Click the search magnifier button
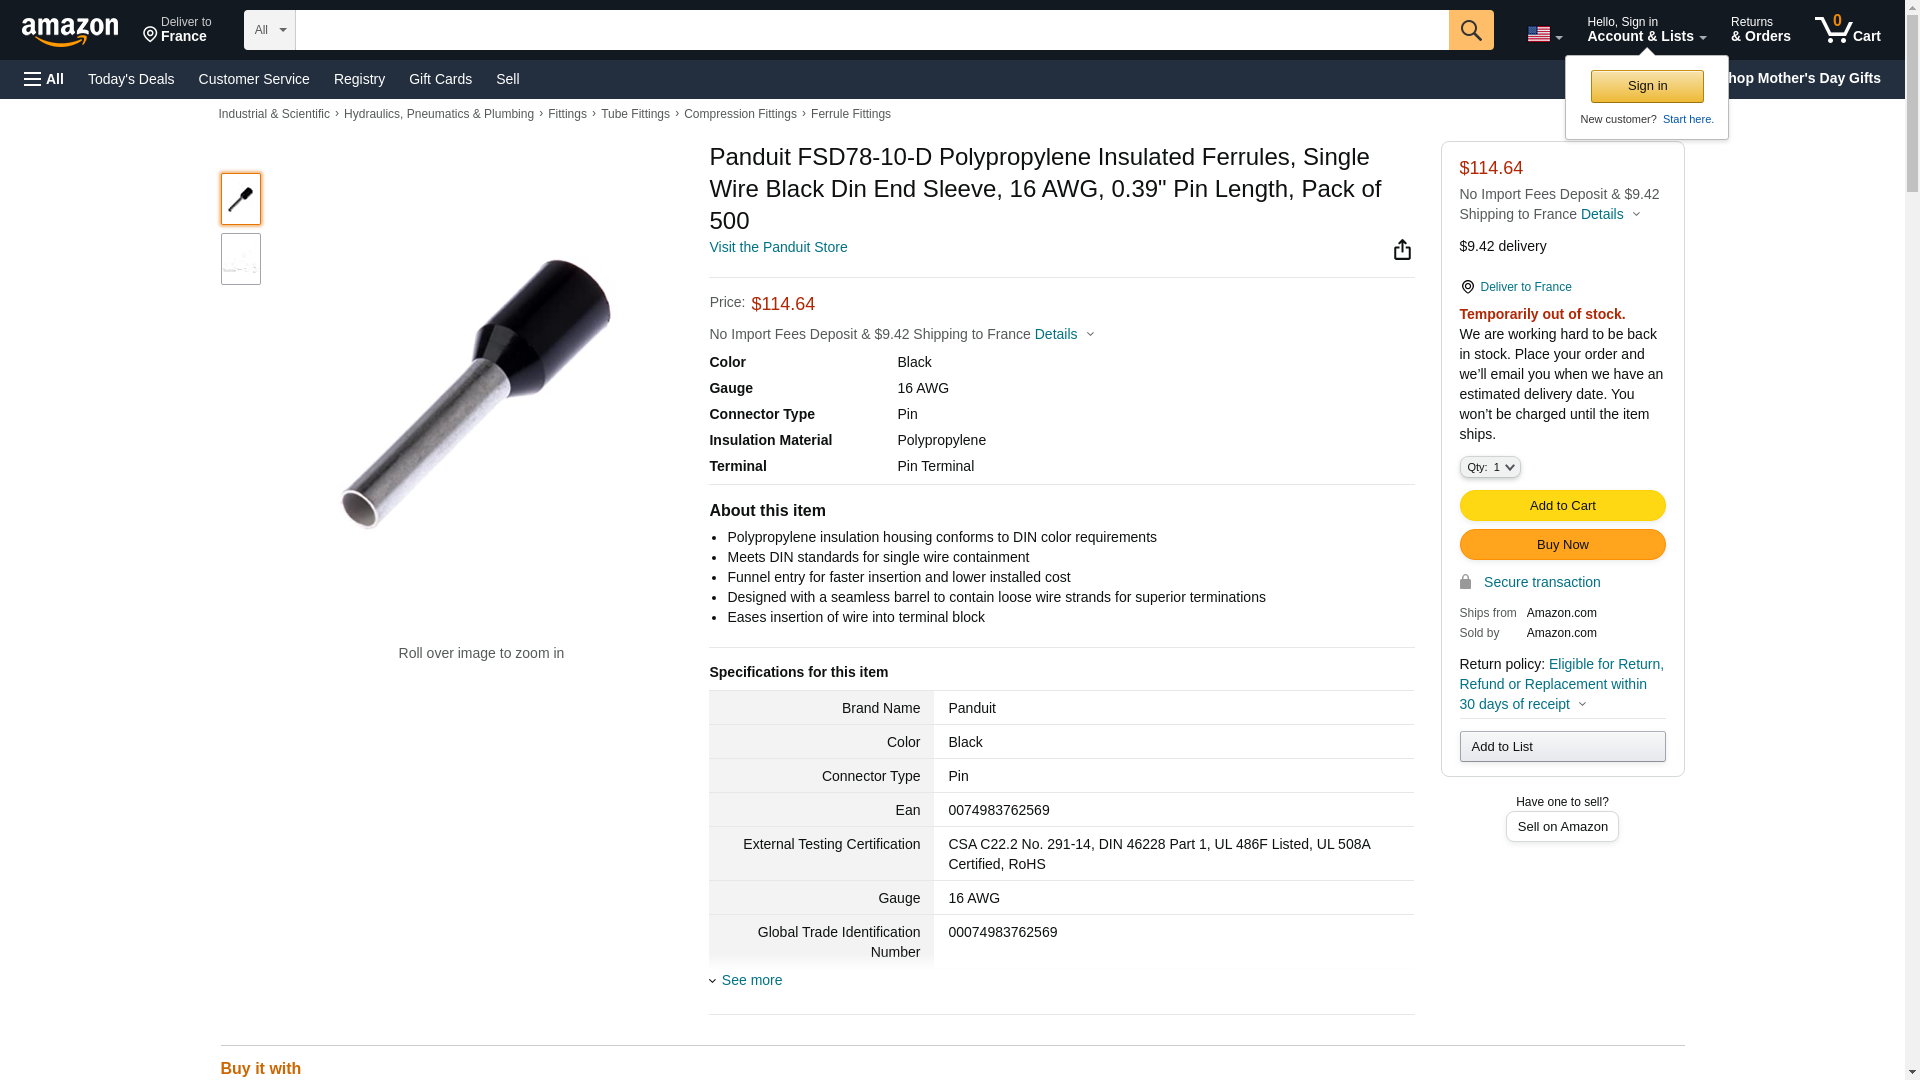1920x1080 pixels. pos(1470,30)
